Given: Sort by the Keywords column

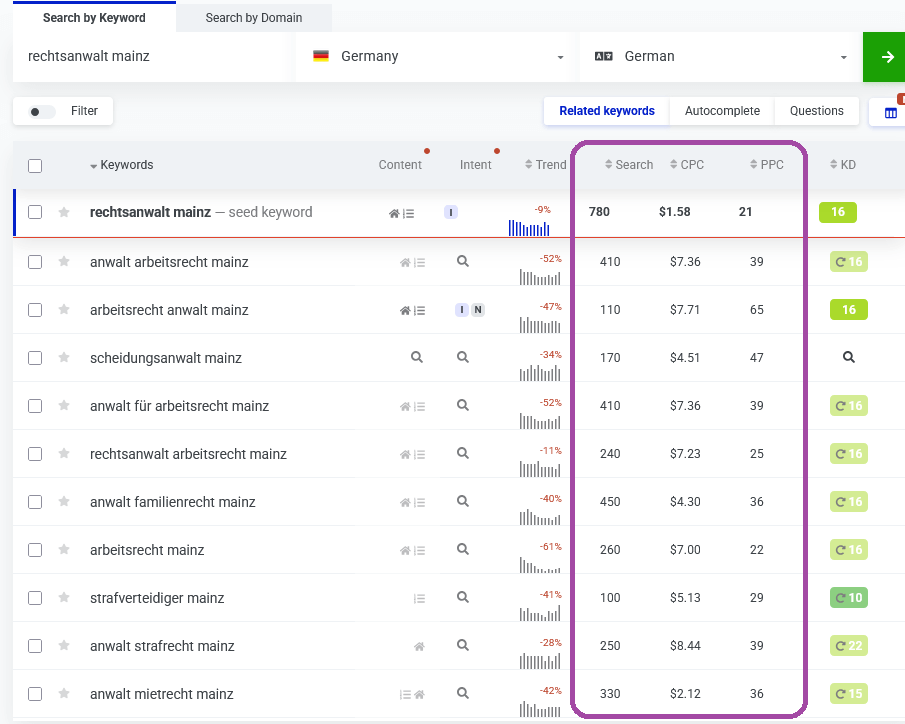Looking at the screenshot, I should pos(122,165).
